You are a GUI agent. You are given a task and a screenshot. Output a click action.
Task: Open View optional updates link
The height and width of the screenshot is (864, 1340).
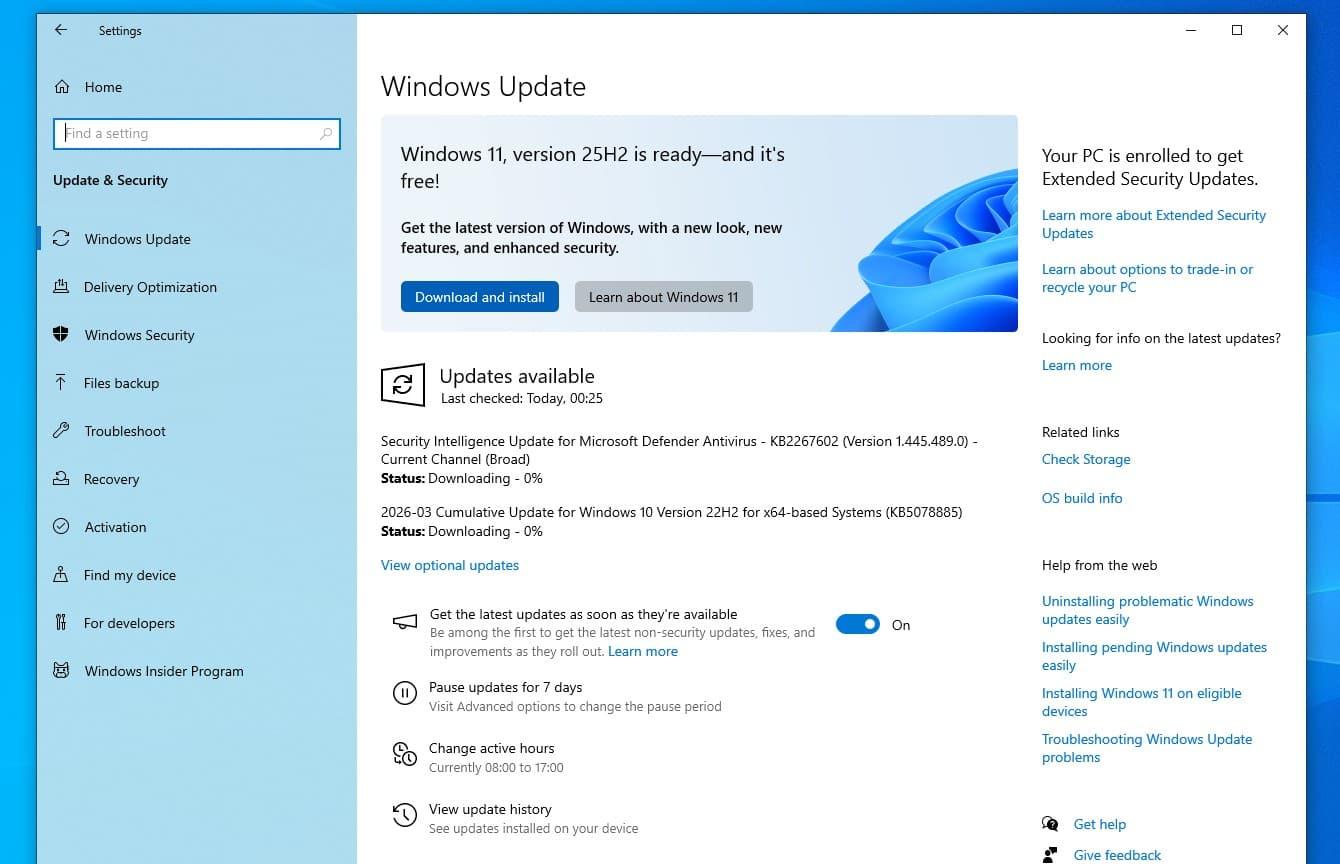[x=450, y=565]
